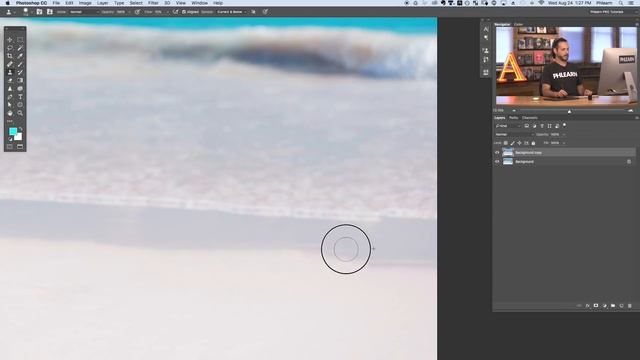640x360 pixels.
Task: Open the File menu
Action: coord(56,3)
